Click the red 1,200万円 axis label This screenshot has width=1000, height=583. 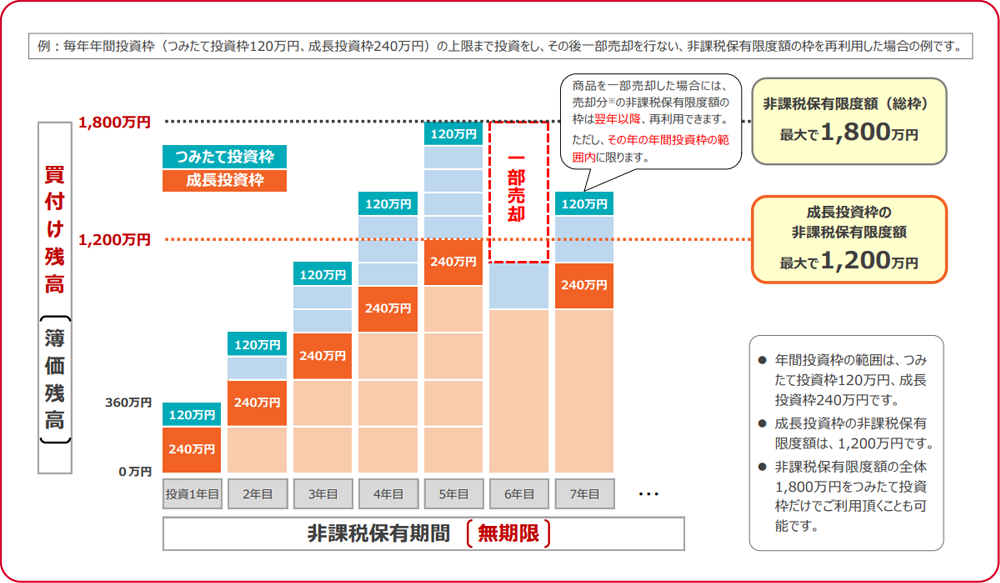(114, 240)
